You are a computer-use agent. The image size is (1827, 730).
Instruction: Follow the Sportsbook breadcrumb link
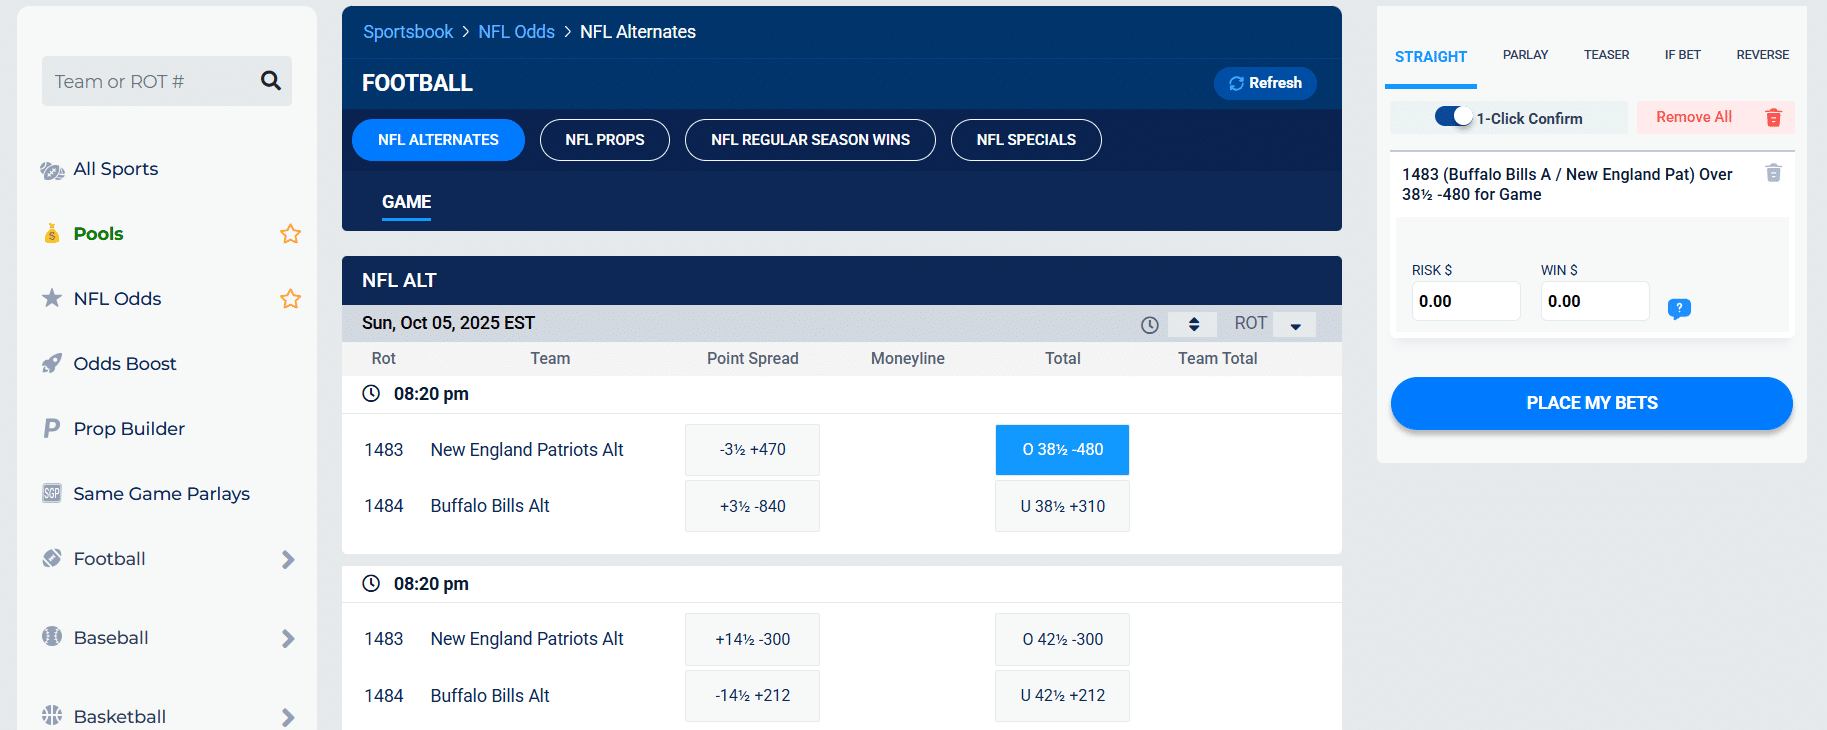point(408,32)
